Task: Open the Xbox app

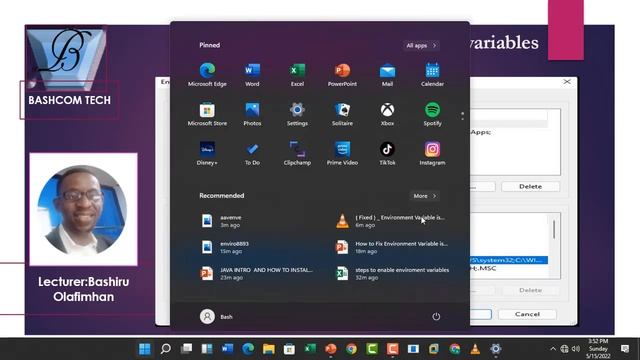Action: click(387, 114)
